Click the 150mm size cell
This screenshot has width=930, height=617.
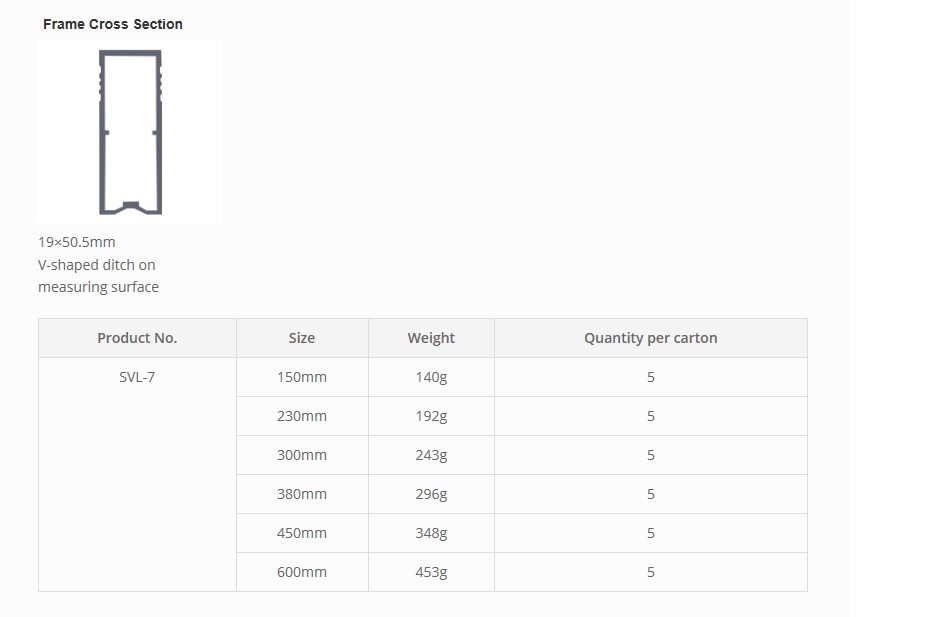302,377
